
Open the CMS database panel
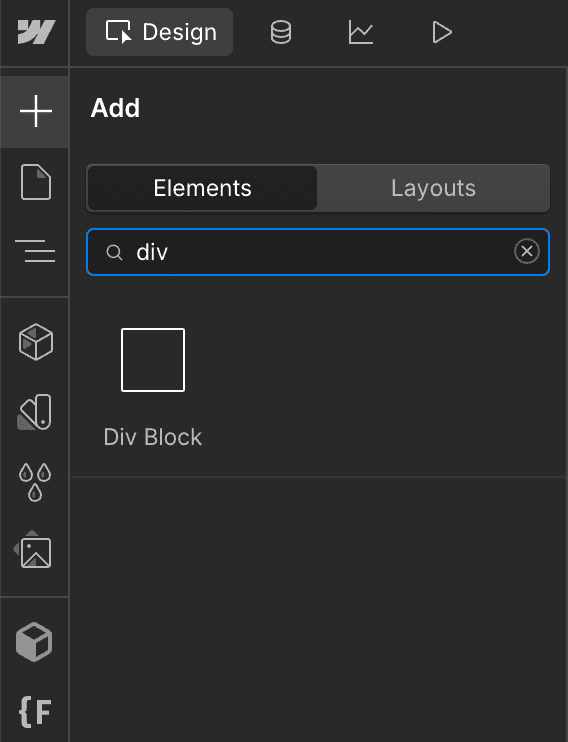point(281,32)
